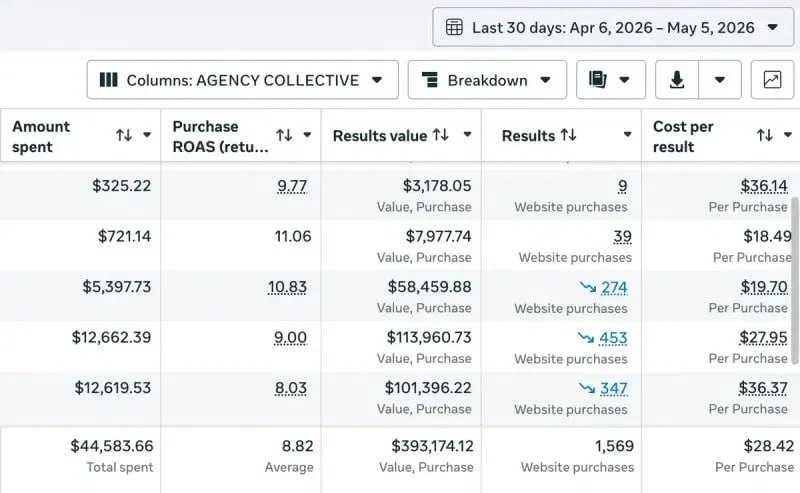
Task: Click the 453 website purchases link
Action: [x=613, y=338]
